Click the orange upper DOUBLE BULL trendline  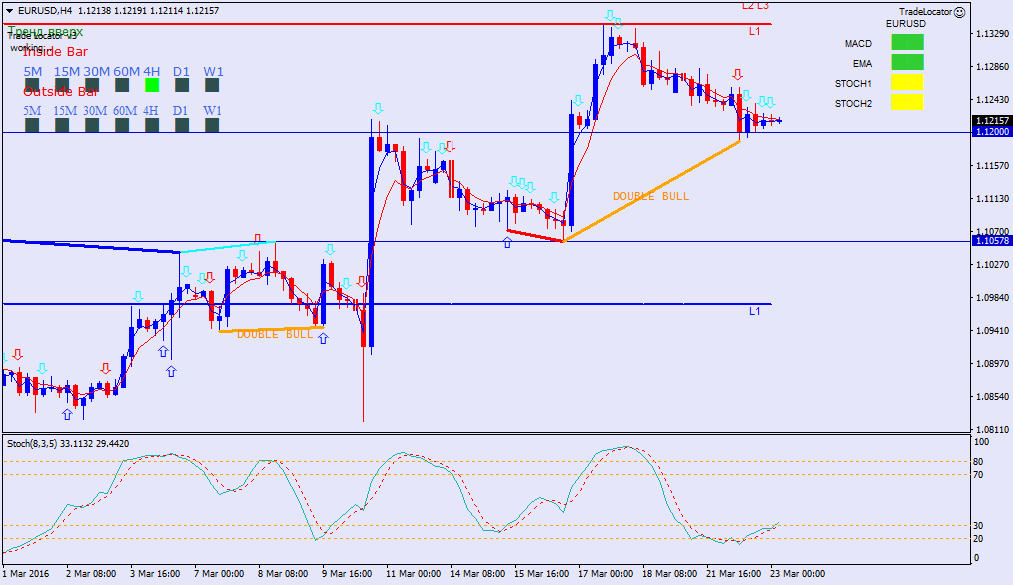click(x=651, y=191)
